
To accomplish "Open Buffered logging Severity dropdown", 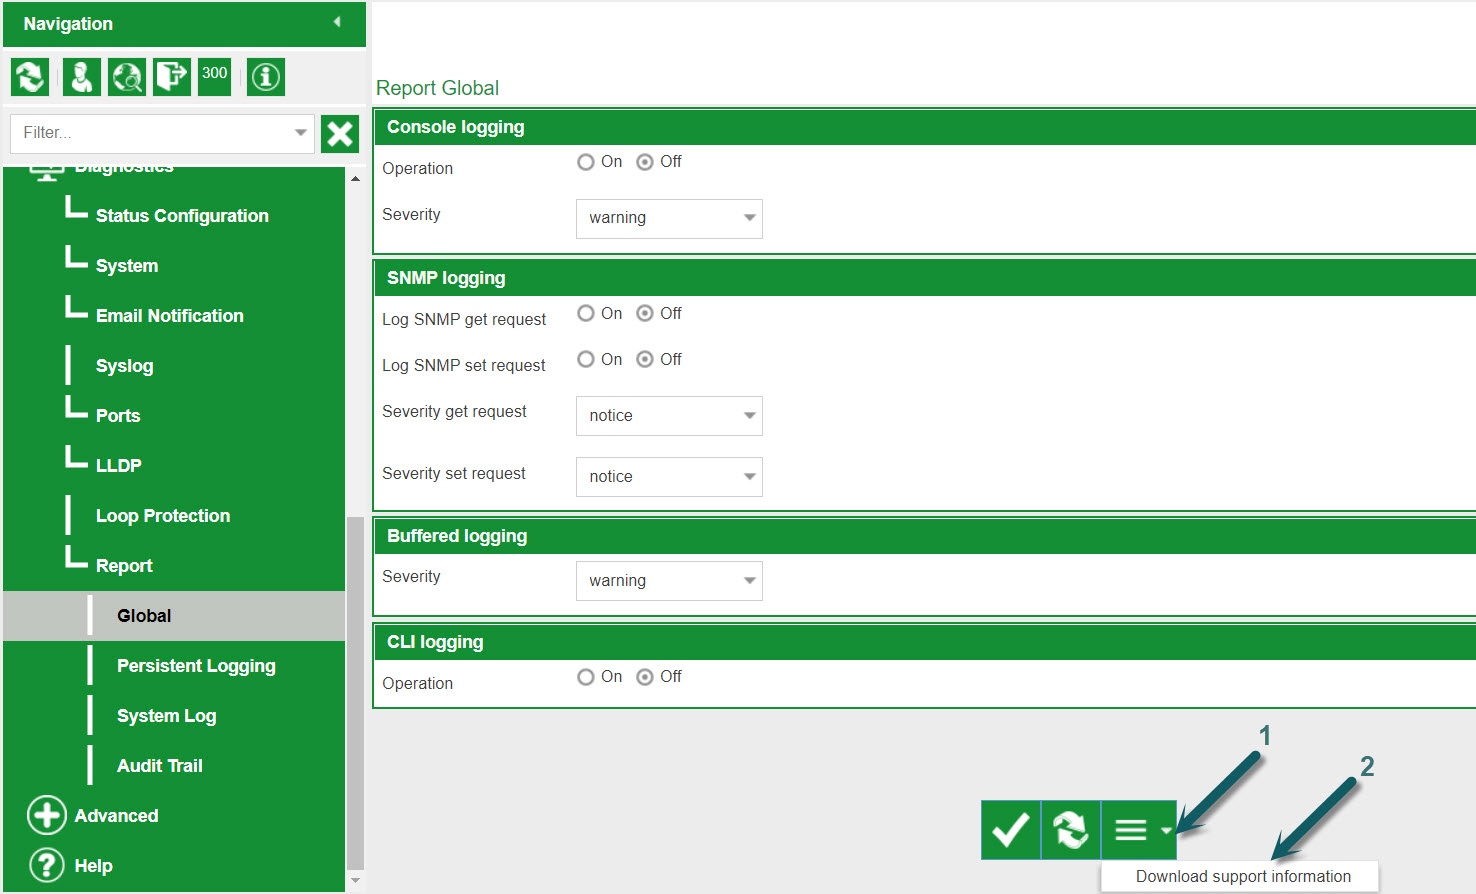I will 669,581.
